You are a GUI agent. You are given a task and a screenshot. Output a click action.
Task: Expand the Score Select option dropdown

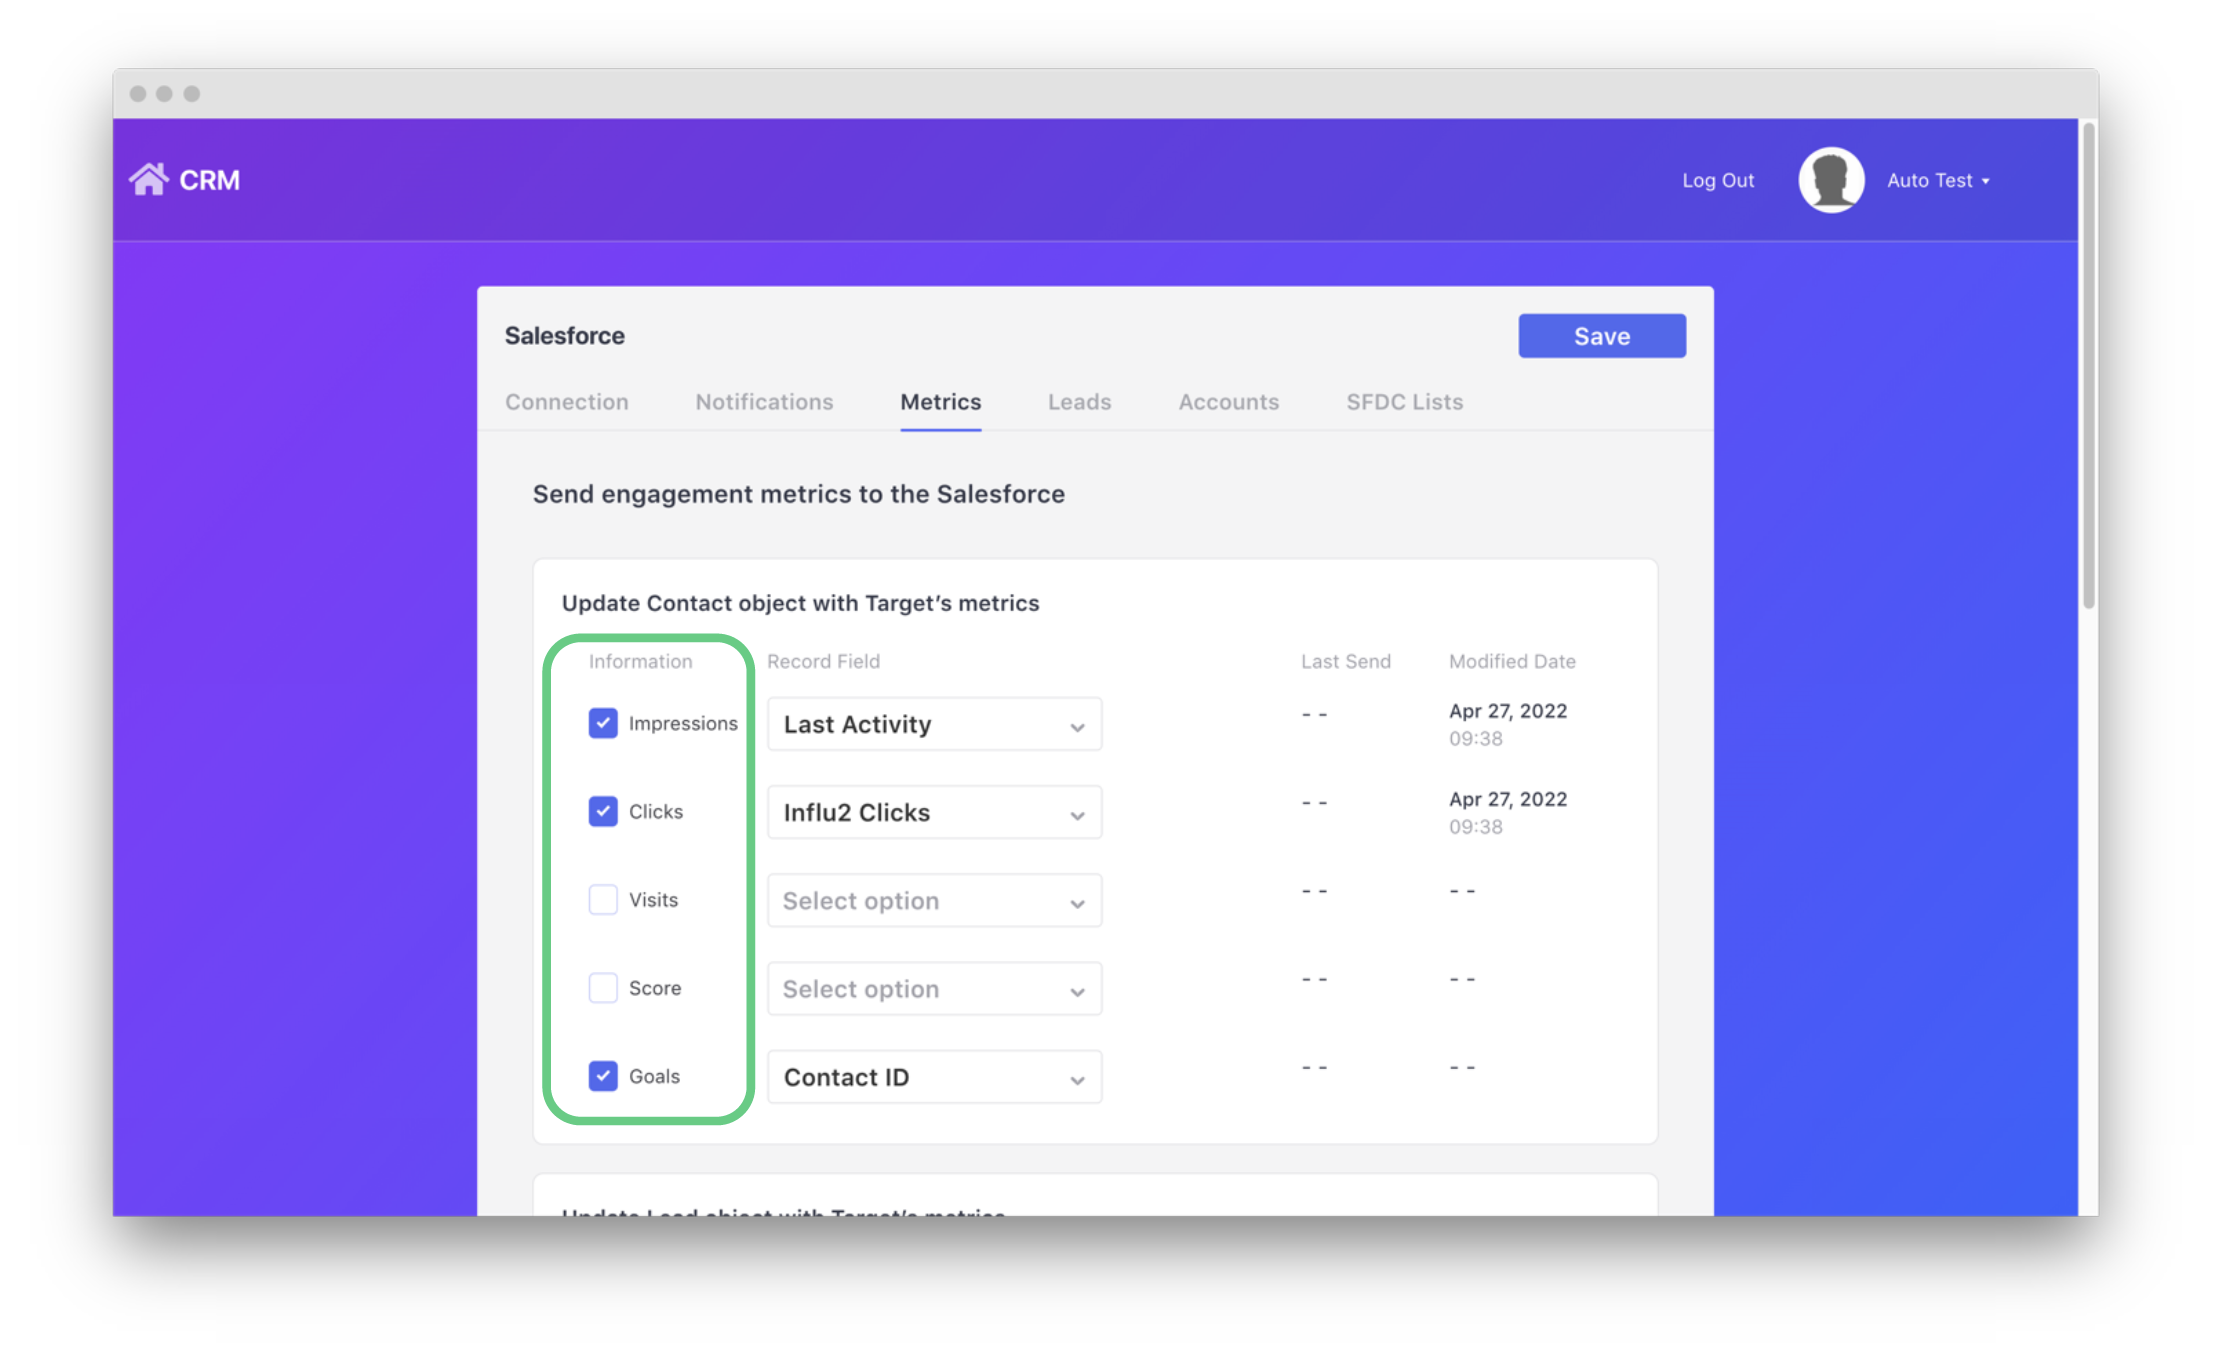934,989
